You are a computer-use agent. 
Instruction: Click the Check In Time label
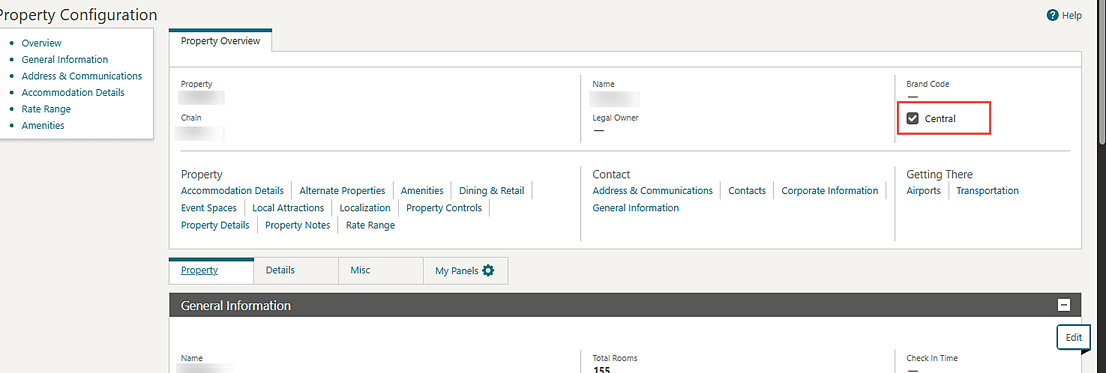click(x=932, y=358)
